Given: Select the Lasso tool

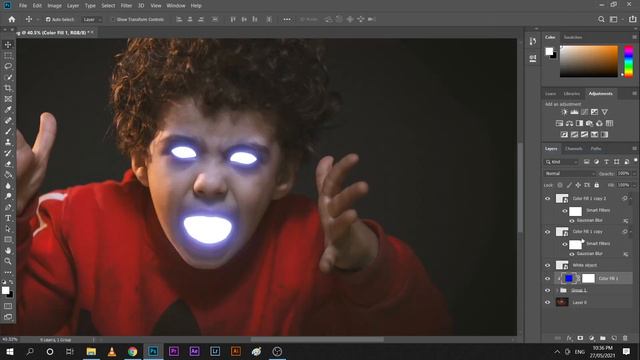Looking at the screenshot, I should (8, 66).
